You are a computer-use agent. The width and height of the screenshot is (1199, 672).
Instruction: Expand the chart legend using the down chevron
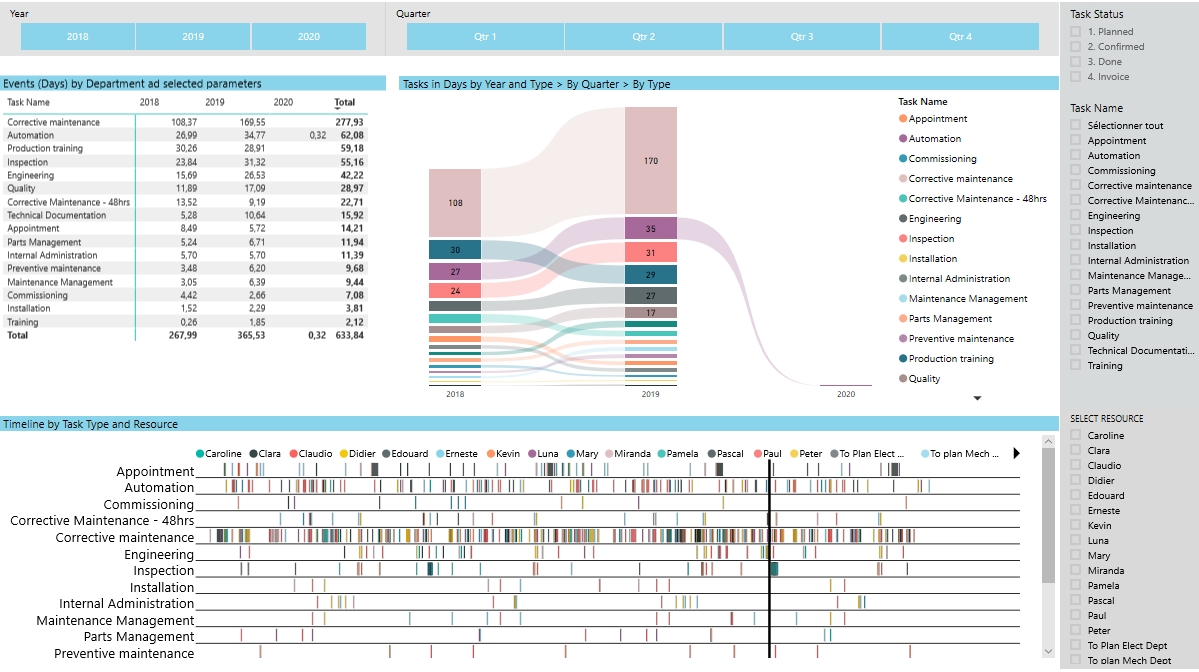[x=977, y=399]
